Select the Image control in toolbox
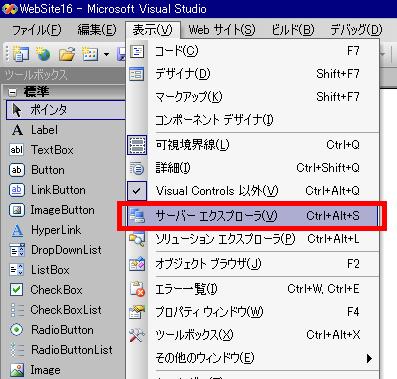The width and height of the screenshot is (397, 379). 66,370
